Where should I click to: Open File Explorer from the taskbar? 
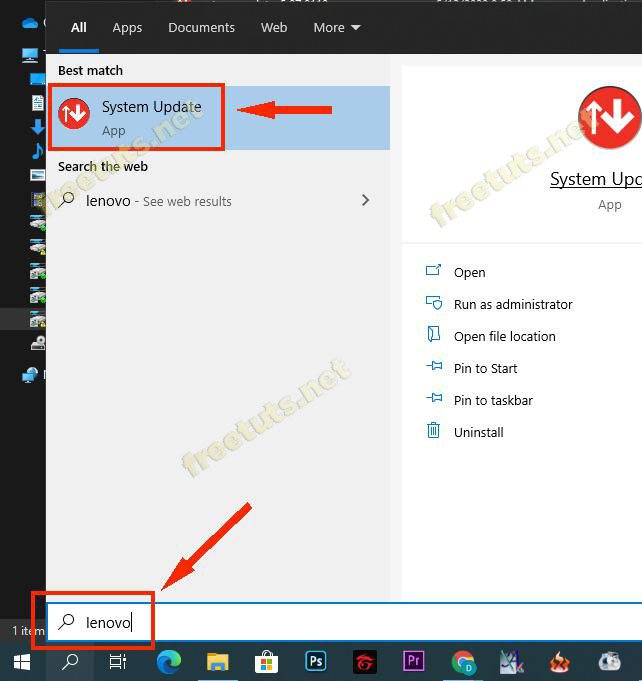218,662
